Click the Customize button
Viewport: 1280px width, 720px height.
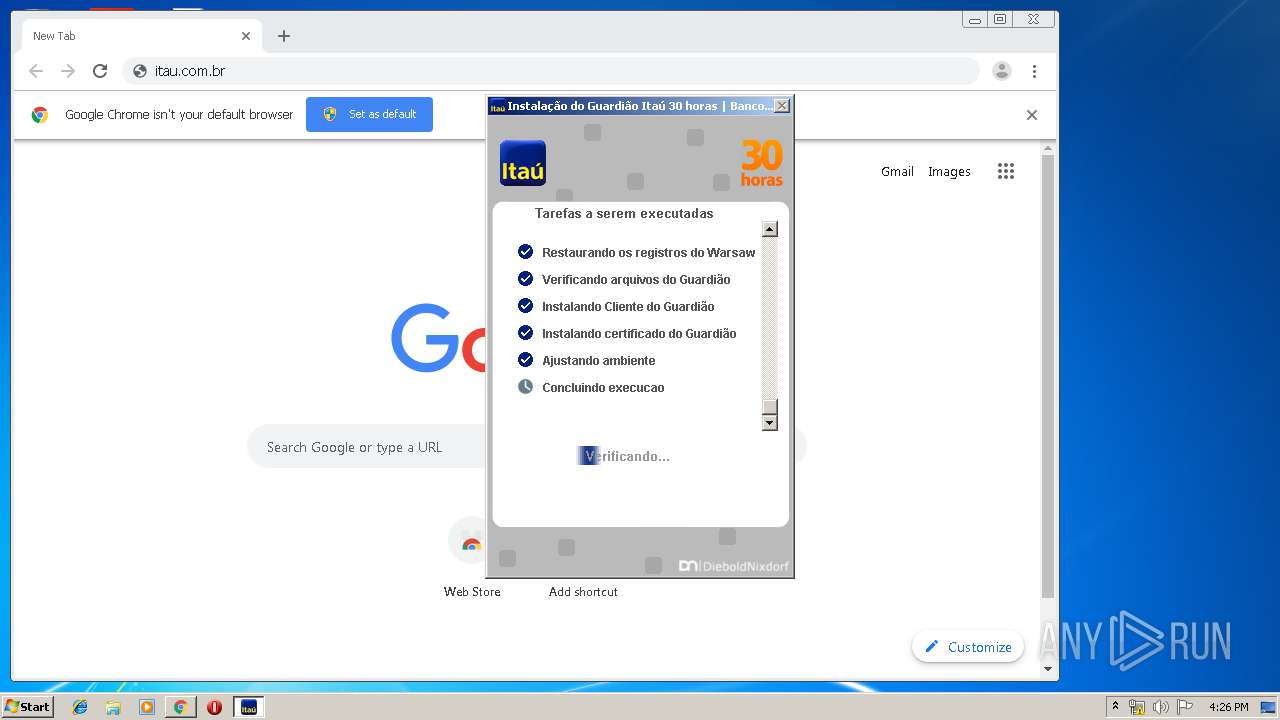click(x=968, y=647)
